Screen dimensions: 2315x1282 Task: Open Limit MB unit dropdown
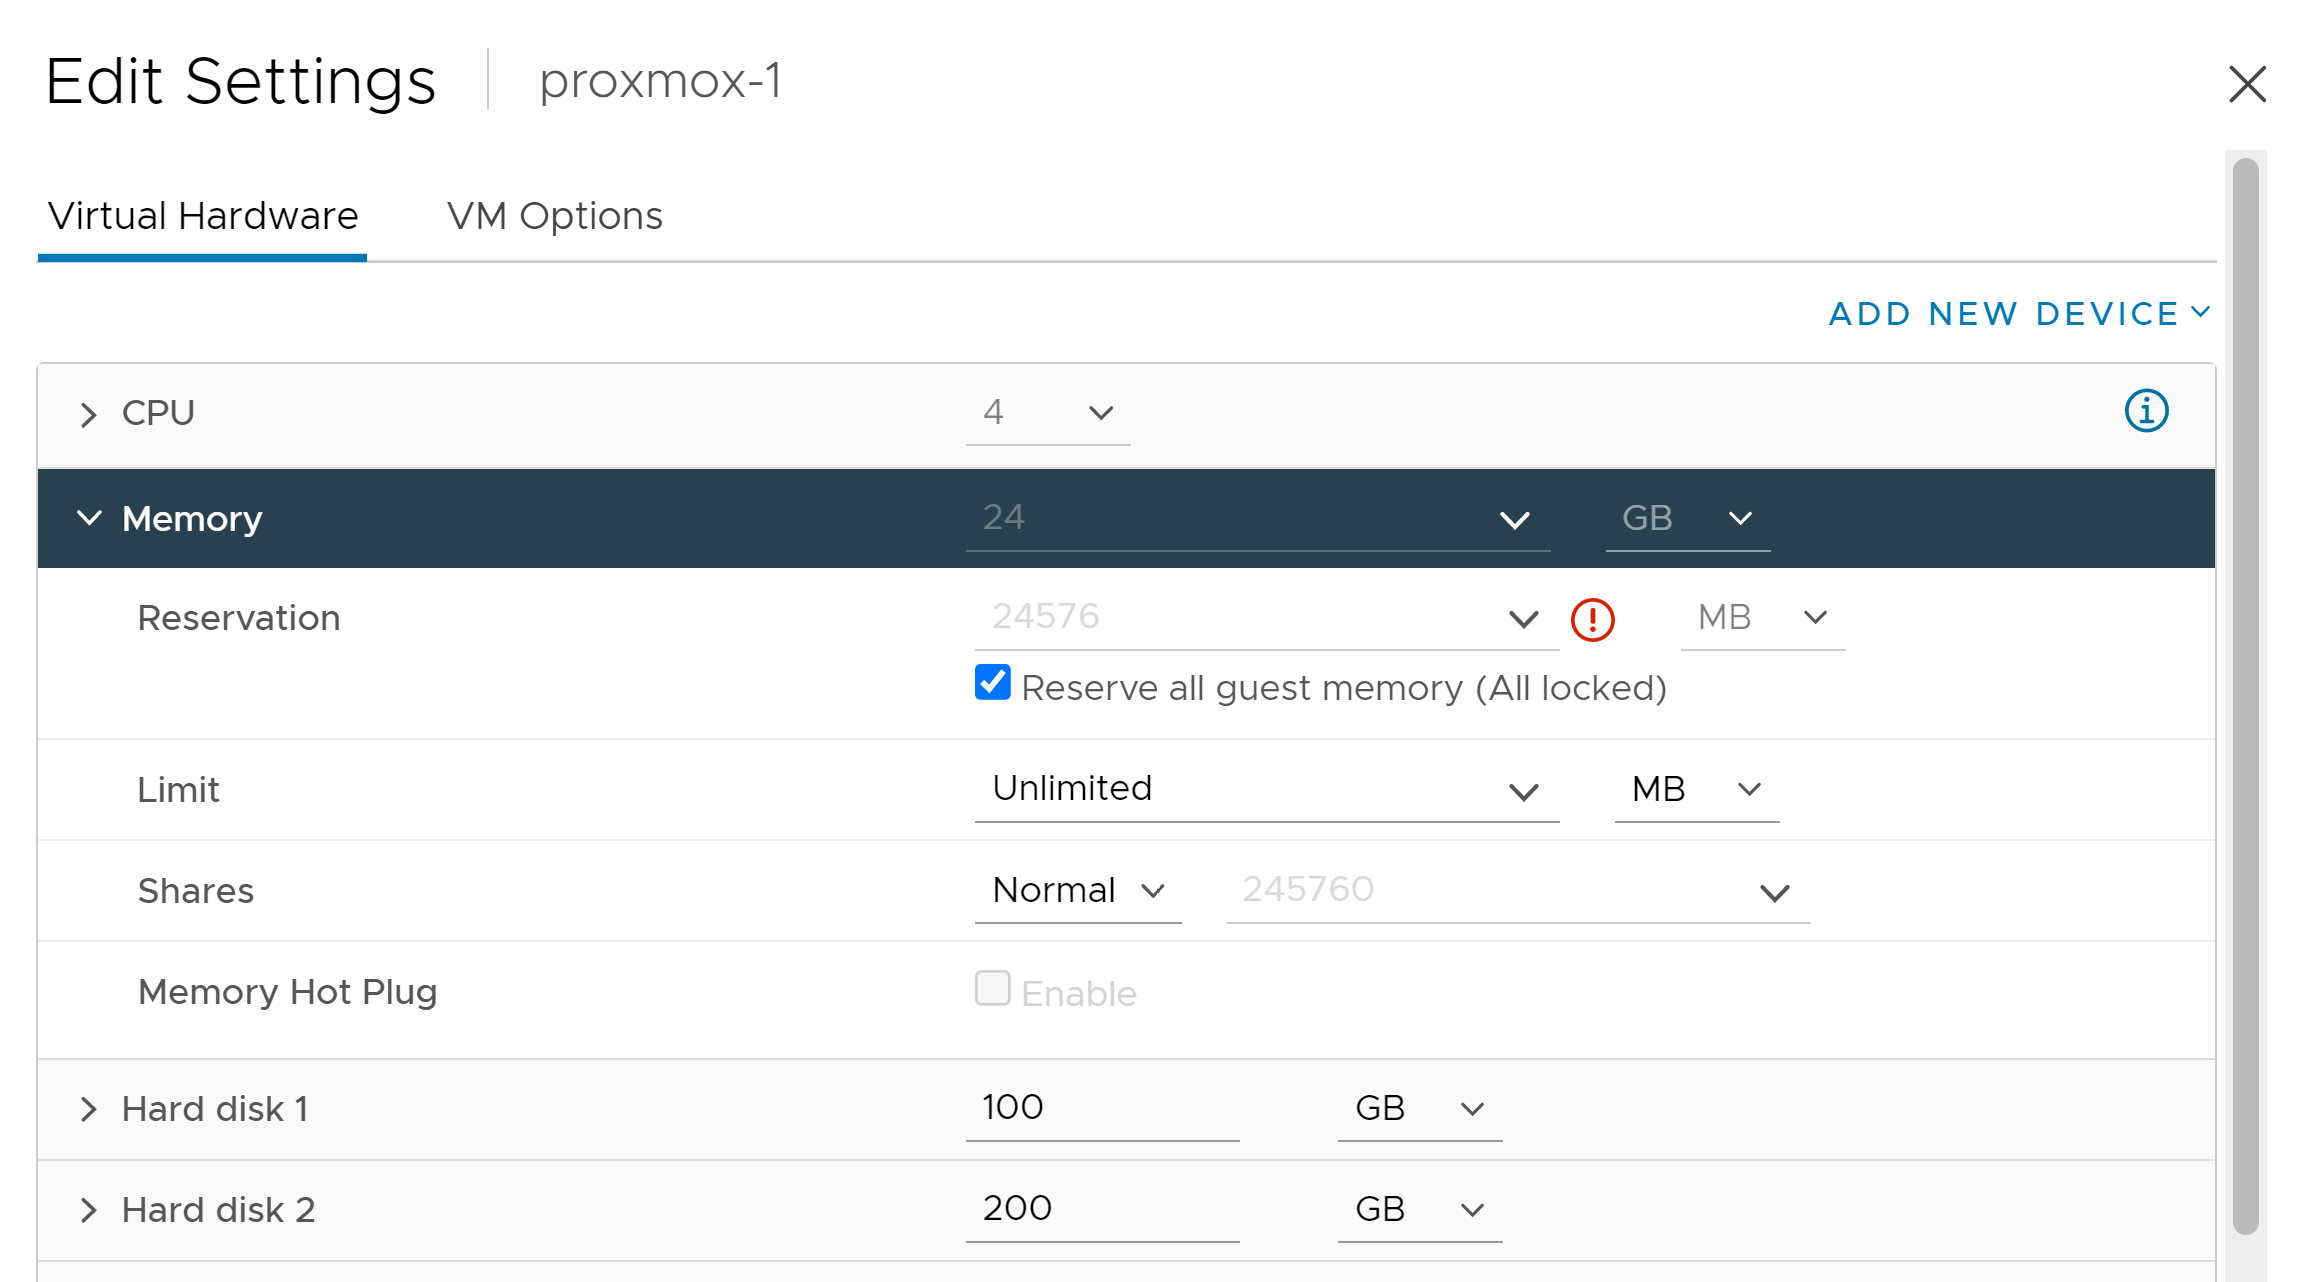point(1697,790)
